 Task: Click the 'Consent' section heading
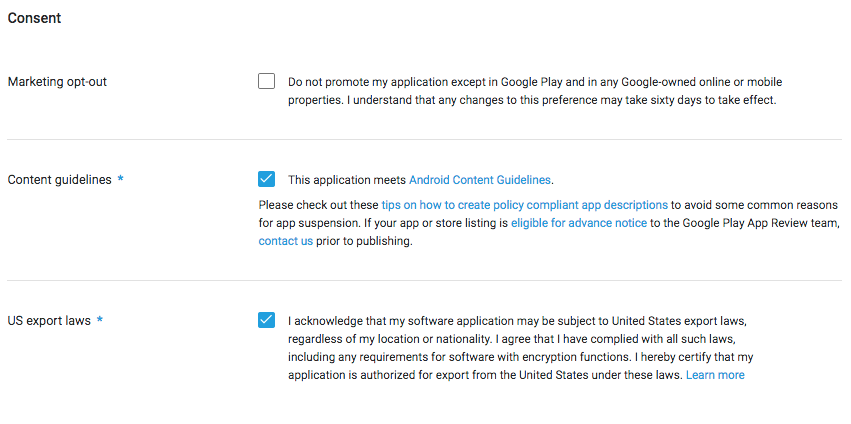[x=34, y=18]
